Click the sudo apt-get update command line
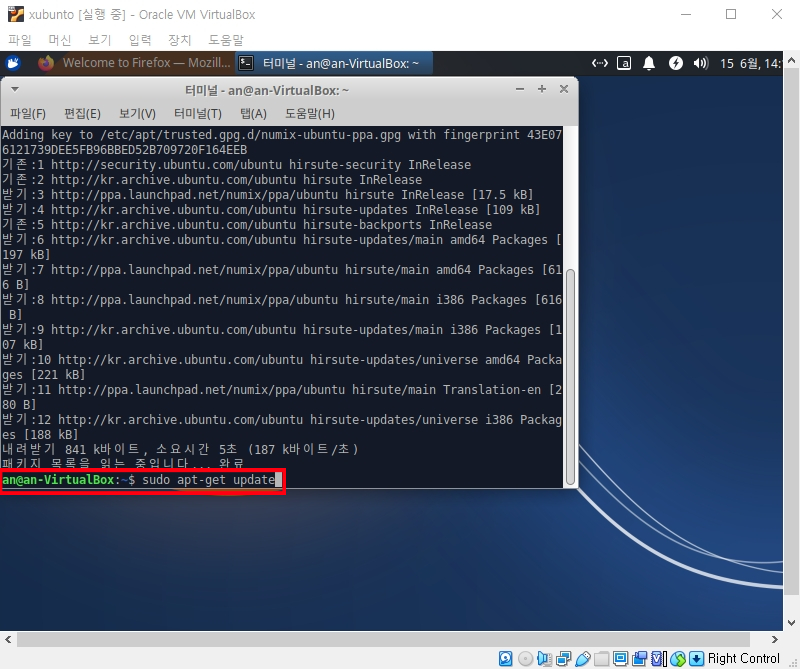The width and height of the screenshot is (800, 669). pos(209,480)
